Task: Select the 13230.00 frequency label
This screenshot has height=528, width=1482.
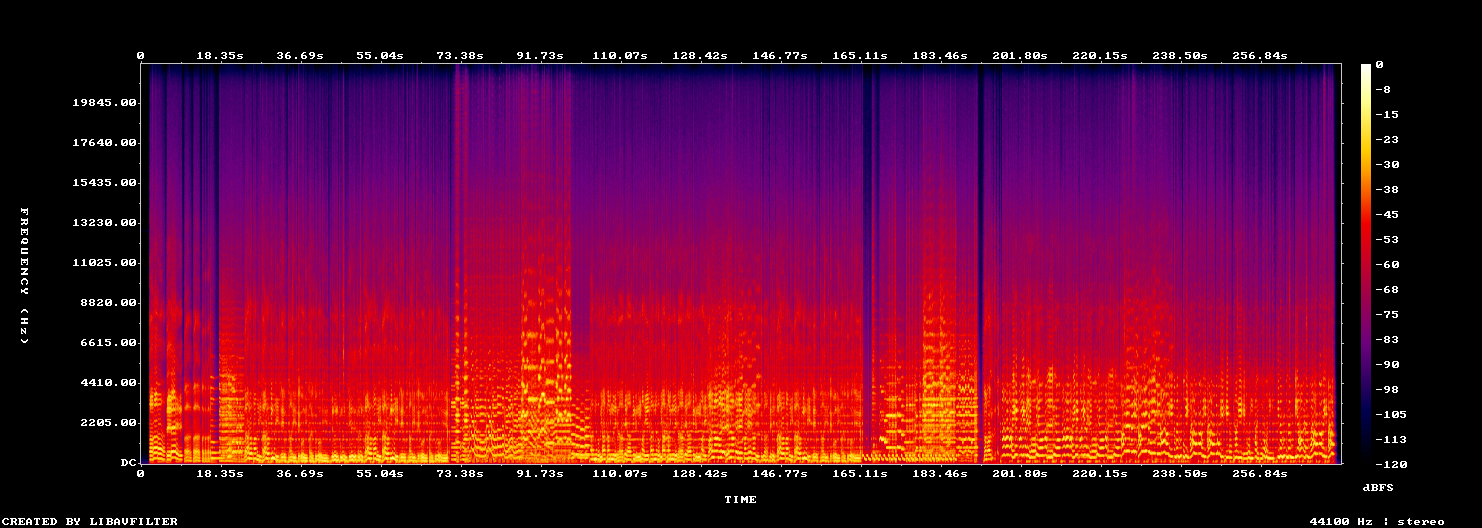Action: pos(105,223)
